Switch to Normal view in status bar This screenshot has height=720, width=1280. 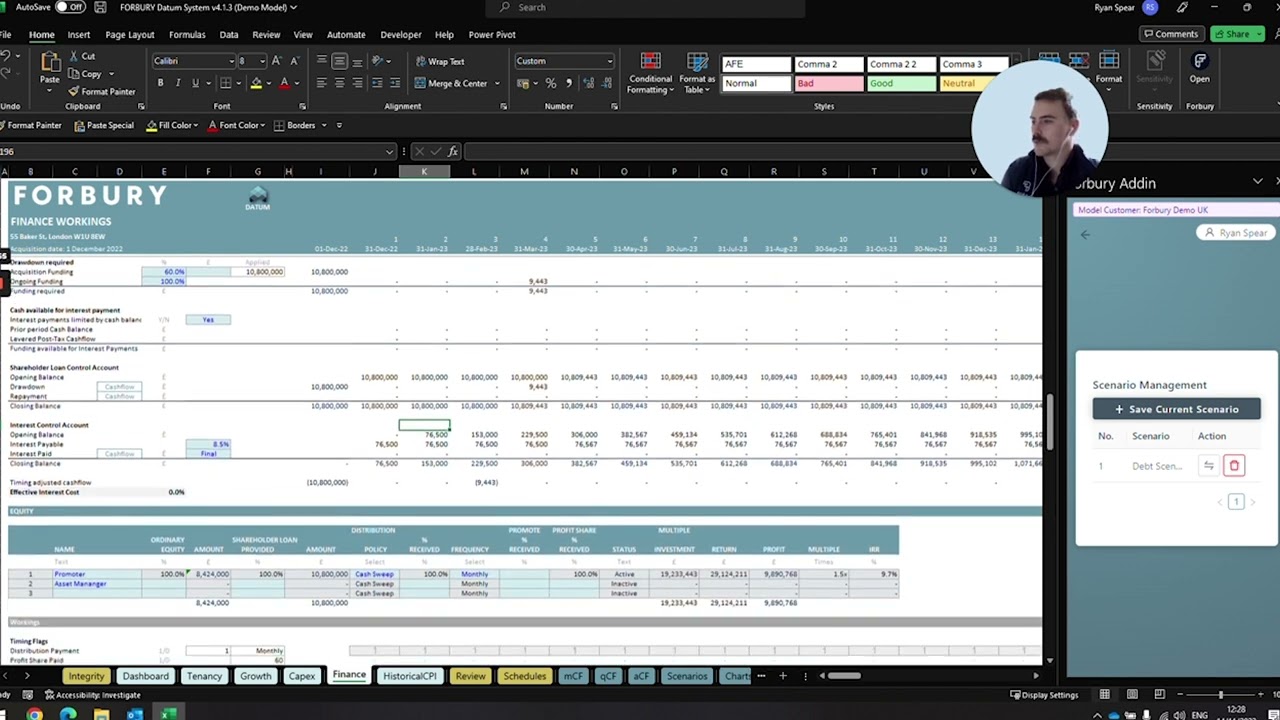[1105, 695]
